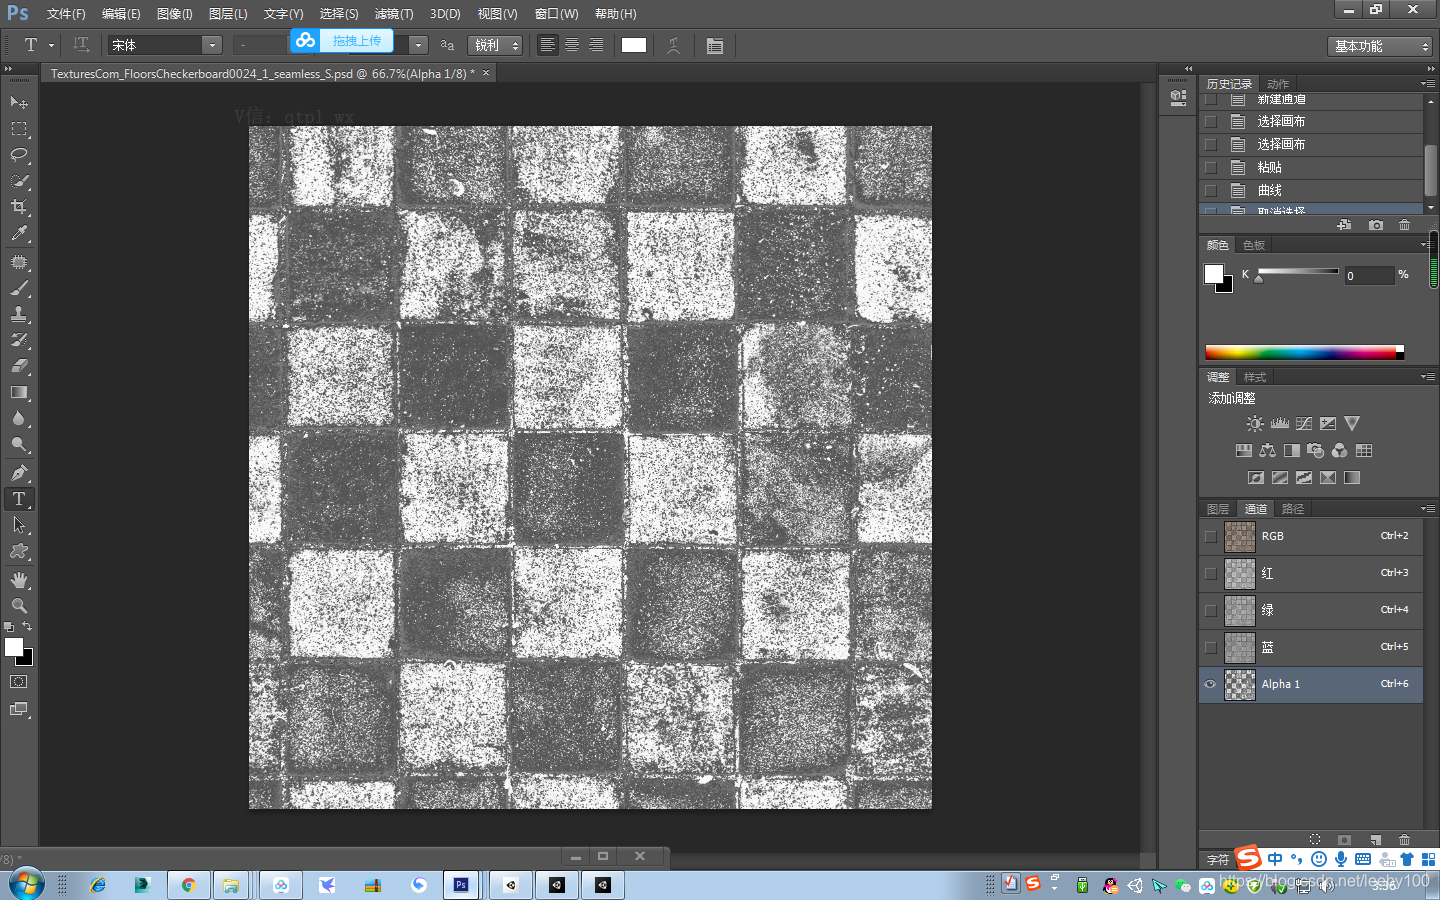The image size is (1440, 900).
Task: Delete current channel with trash icon
Action: click(1404, 840)
